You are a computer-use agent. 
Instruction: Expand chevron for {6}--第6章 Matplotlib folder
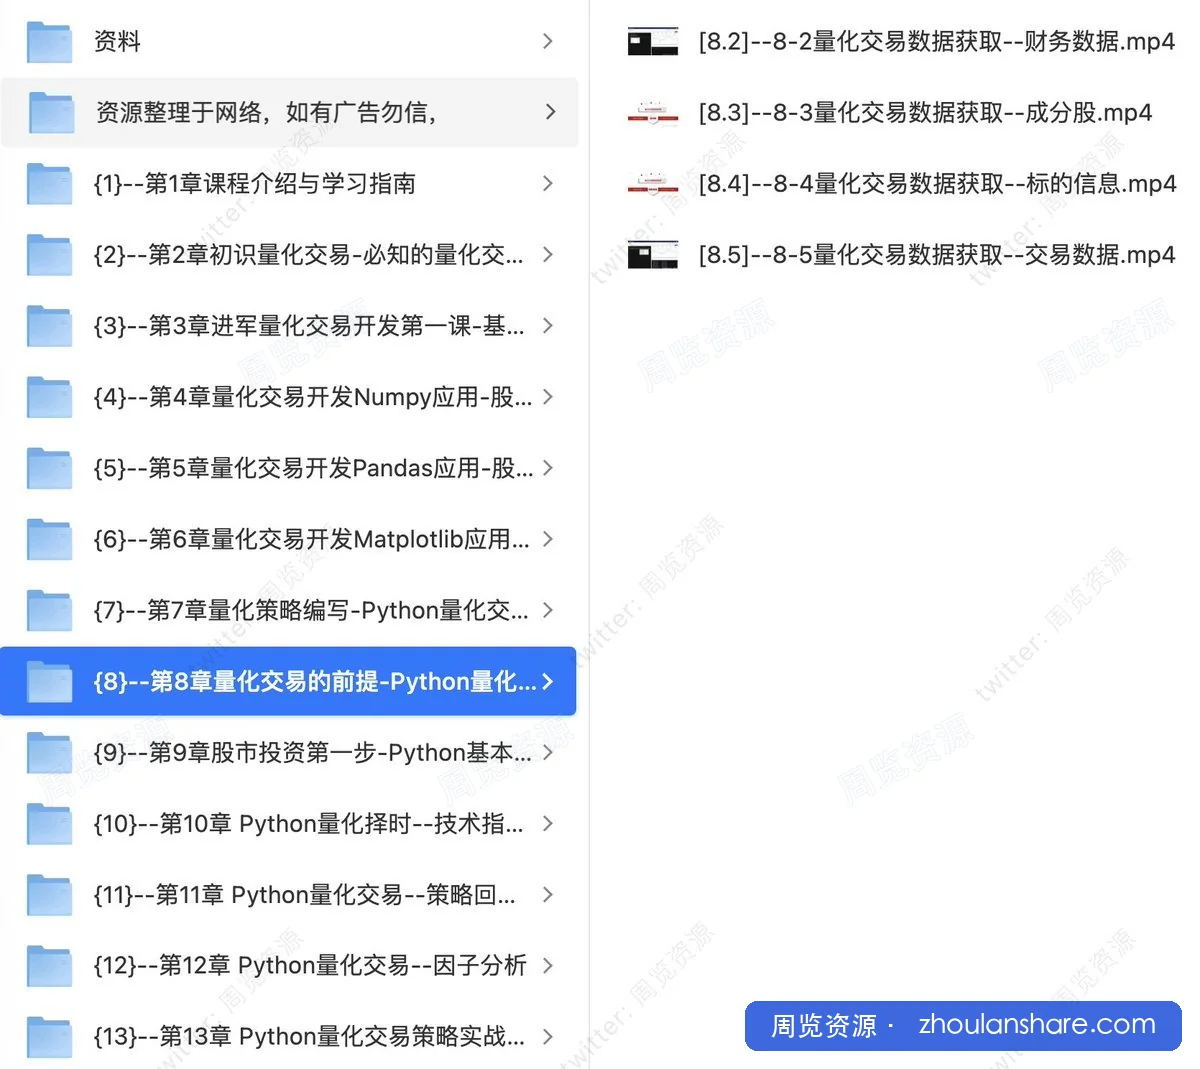tap(547, 539)
